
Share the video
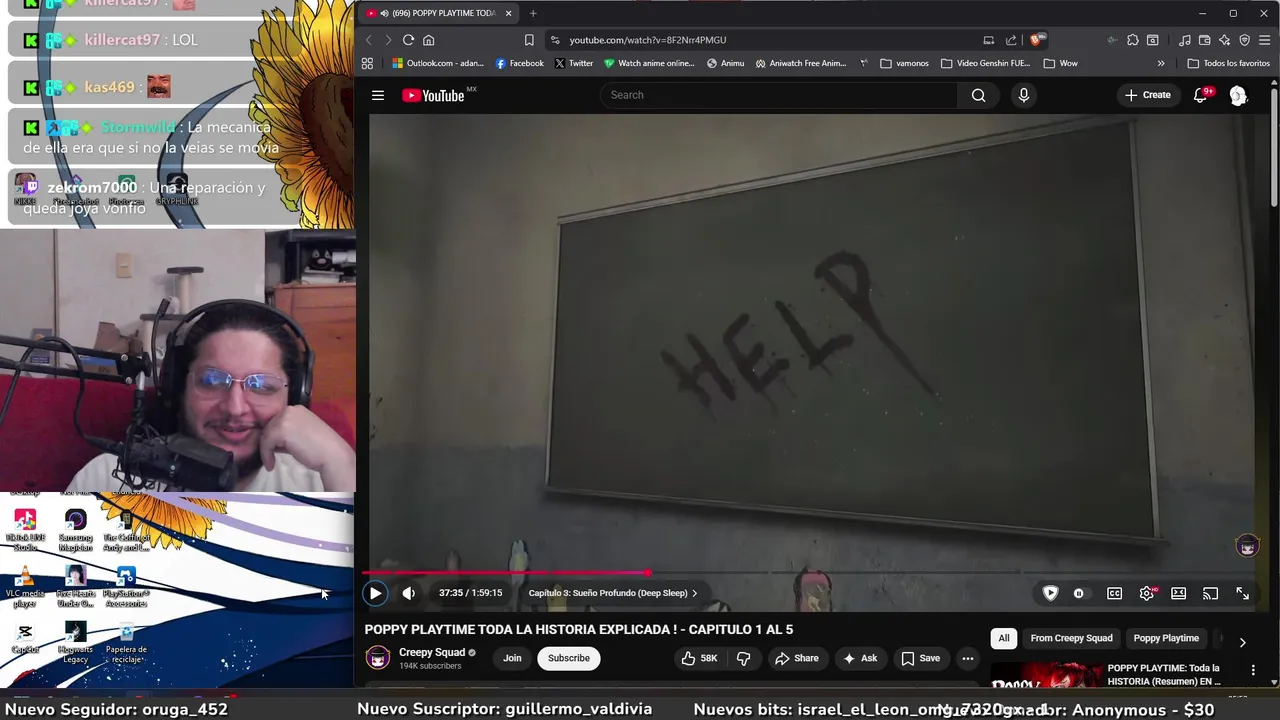(x=796, y=658)
